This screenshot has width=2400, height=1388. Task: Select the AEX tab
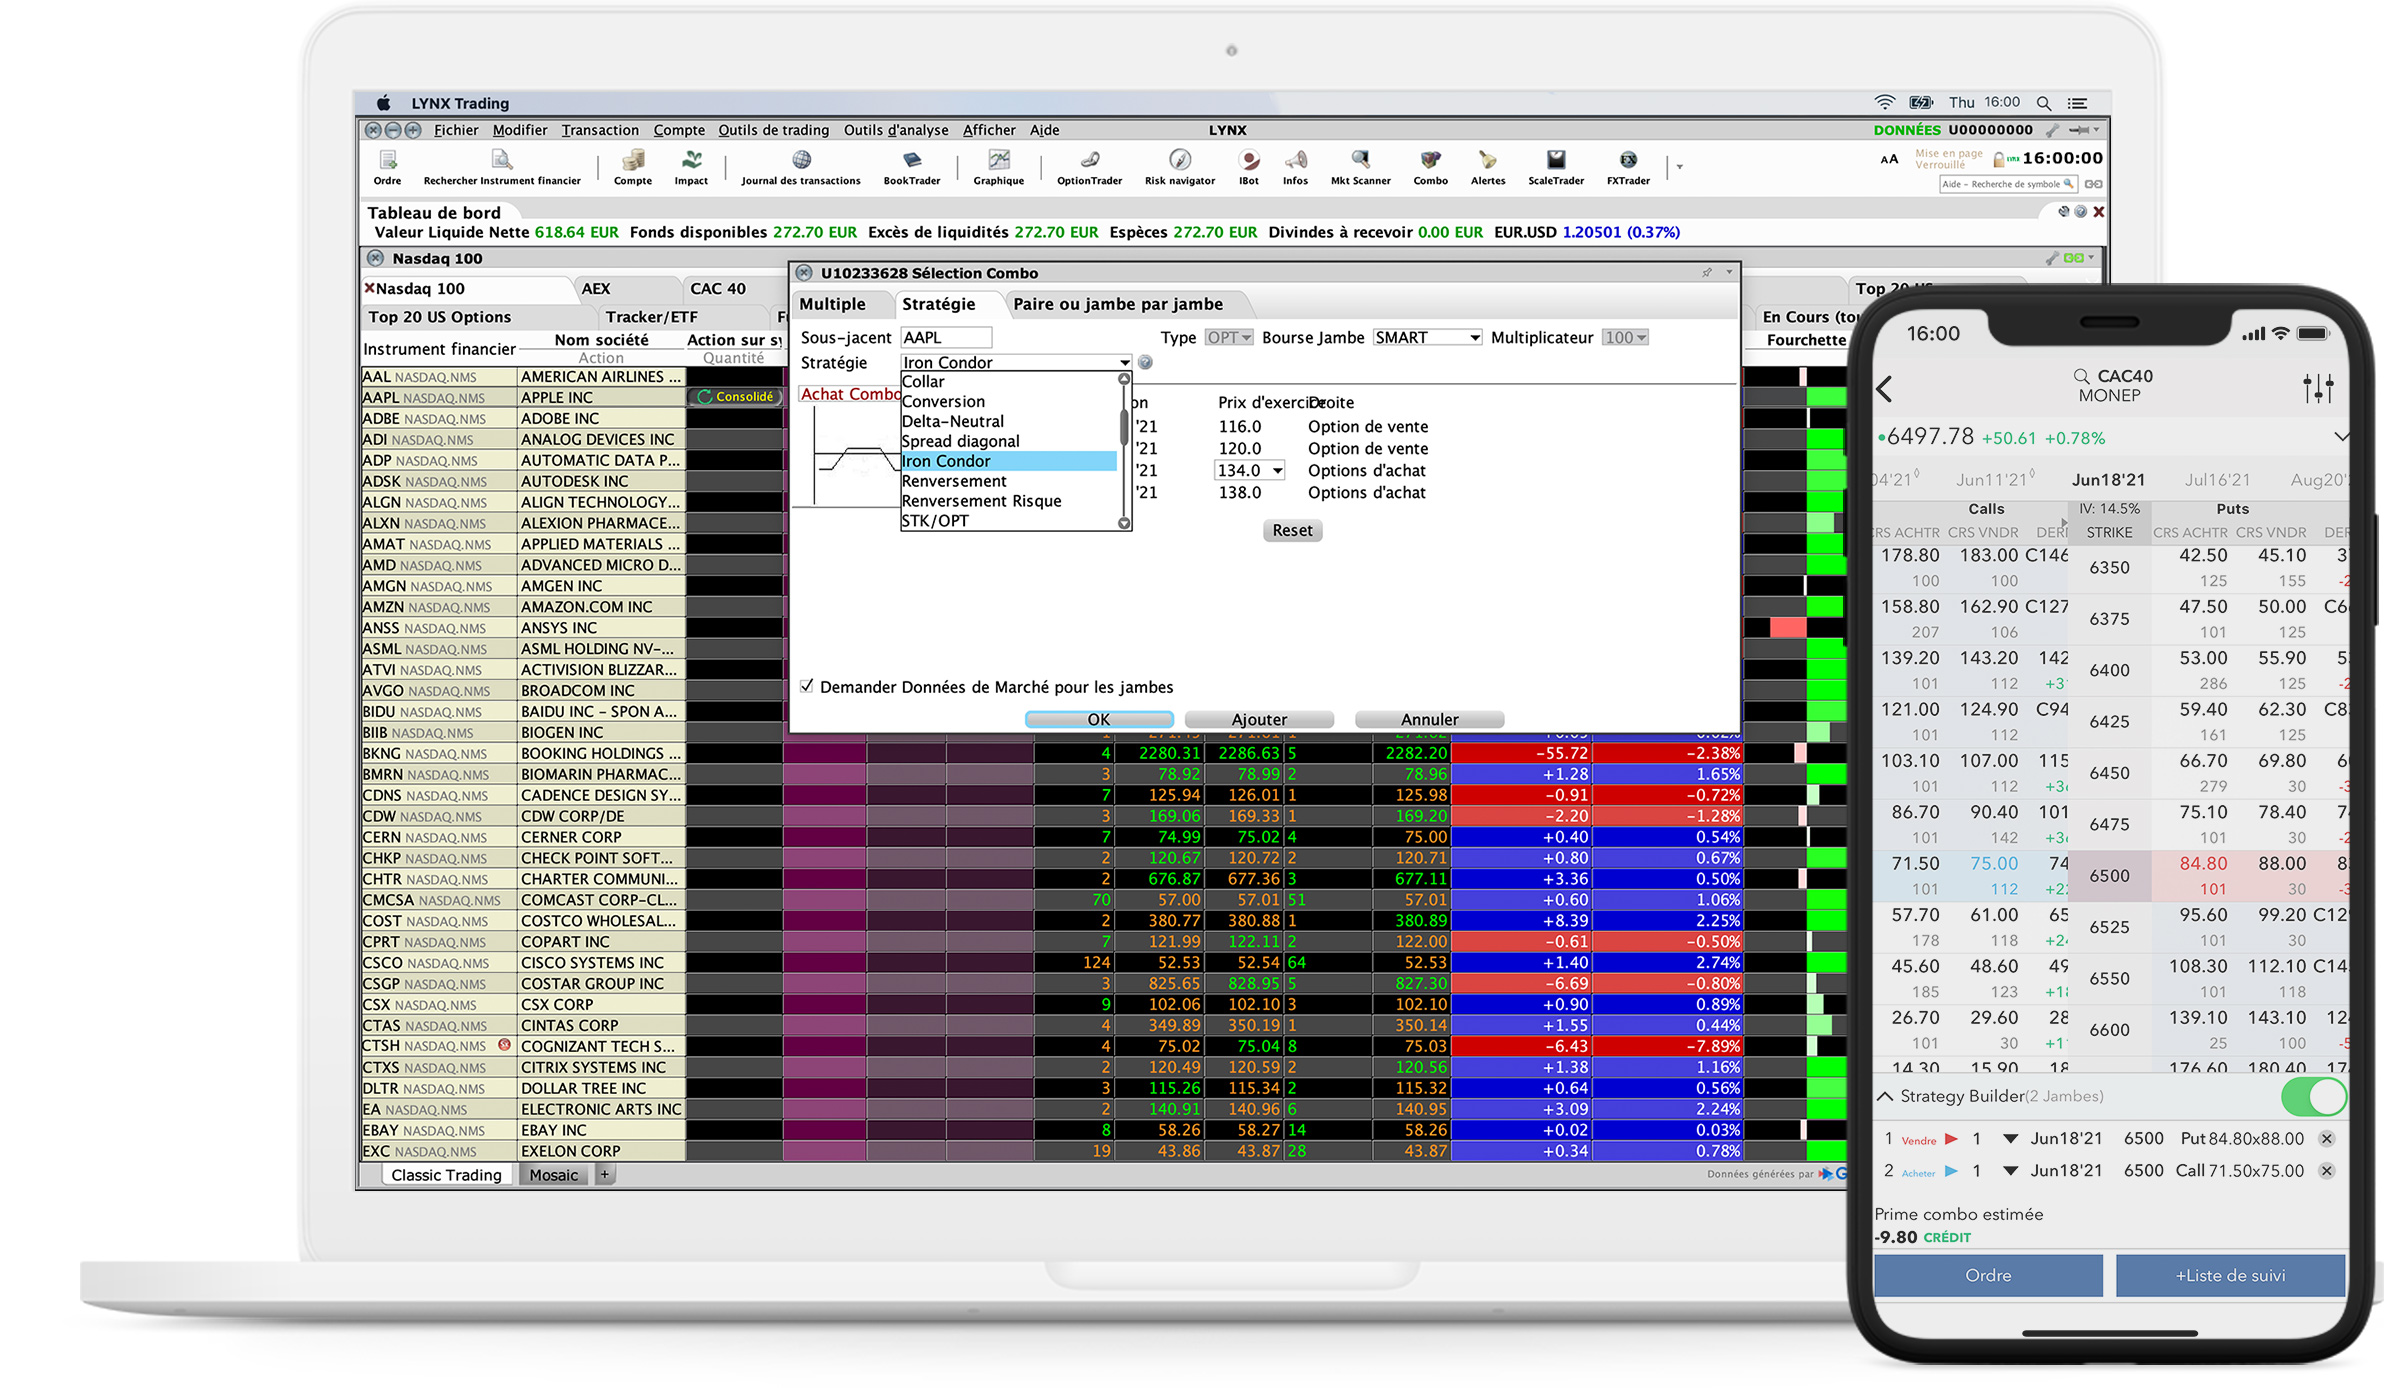coord(596,289)
